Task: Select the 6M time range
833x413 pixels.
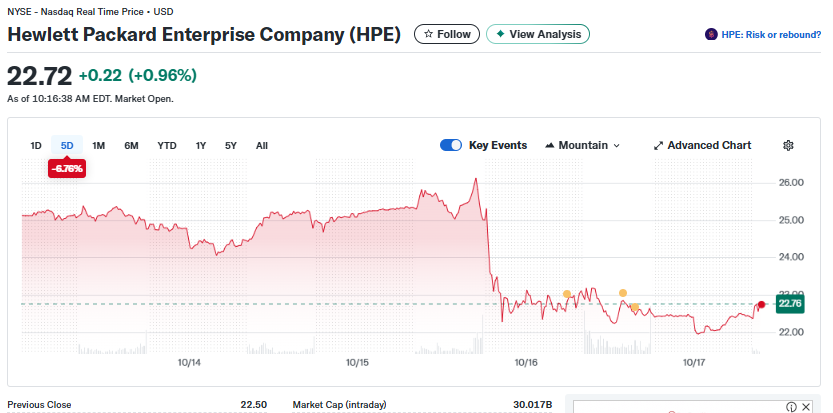Action: pyautogui.click(x=131, y=146)
